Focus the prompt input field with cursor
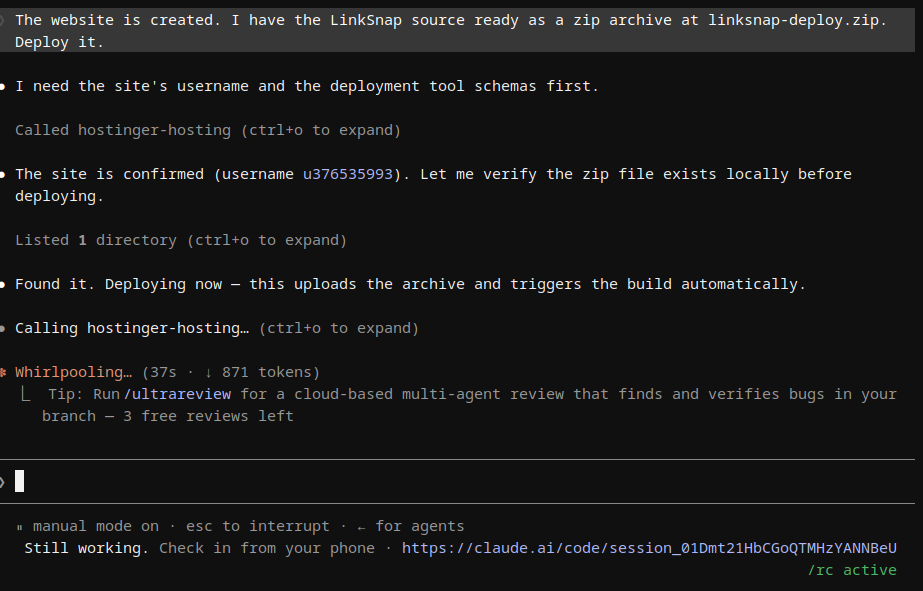 pos(457,482)
